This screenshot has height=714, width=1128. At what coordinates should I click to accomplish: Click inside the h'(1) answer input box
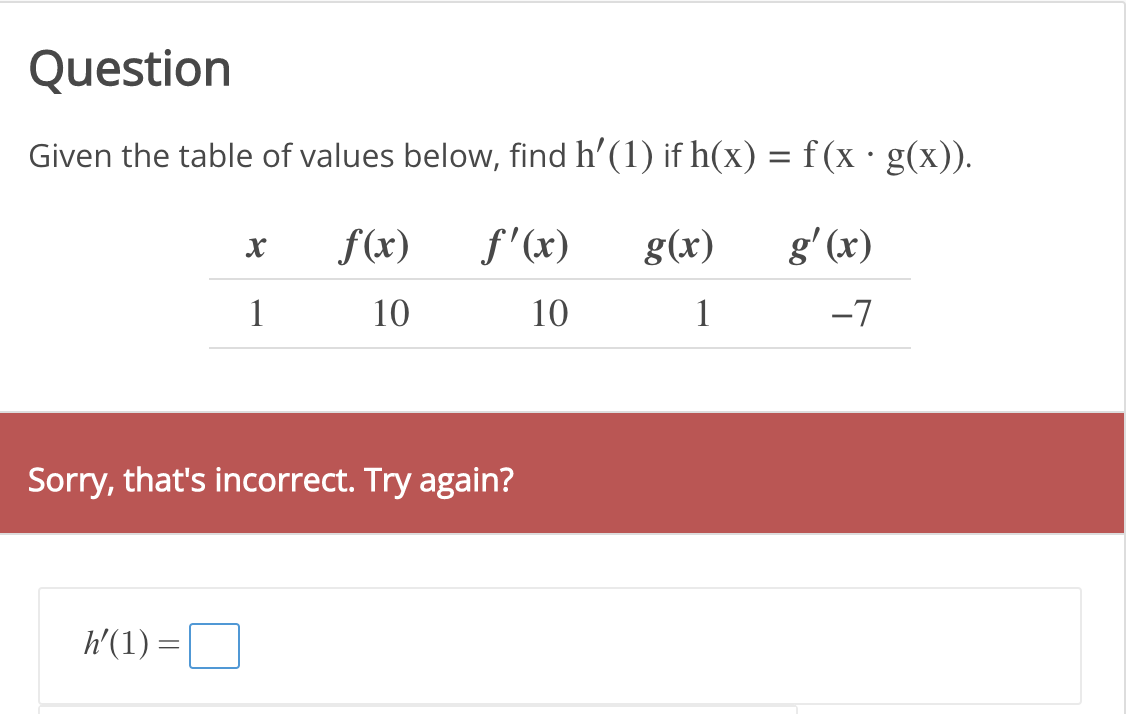[213, 646]
